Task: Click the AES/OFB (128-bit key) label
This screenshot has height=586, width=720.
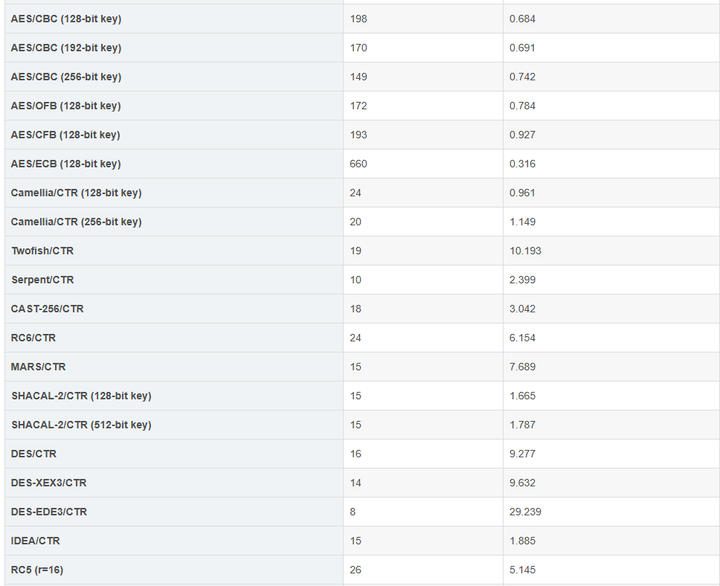Action: [66, 106]
